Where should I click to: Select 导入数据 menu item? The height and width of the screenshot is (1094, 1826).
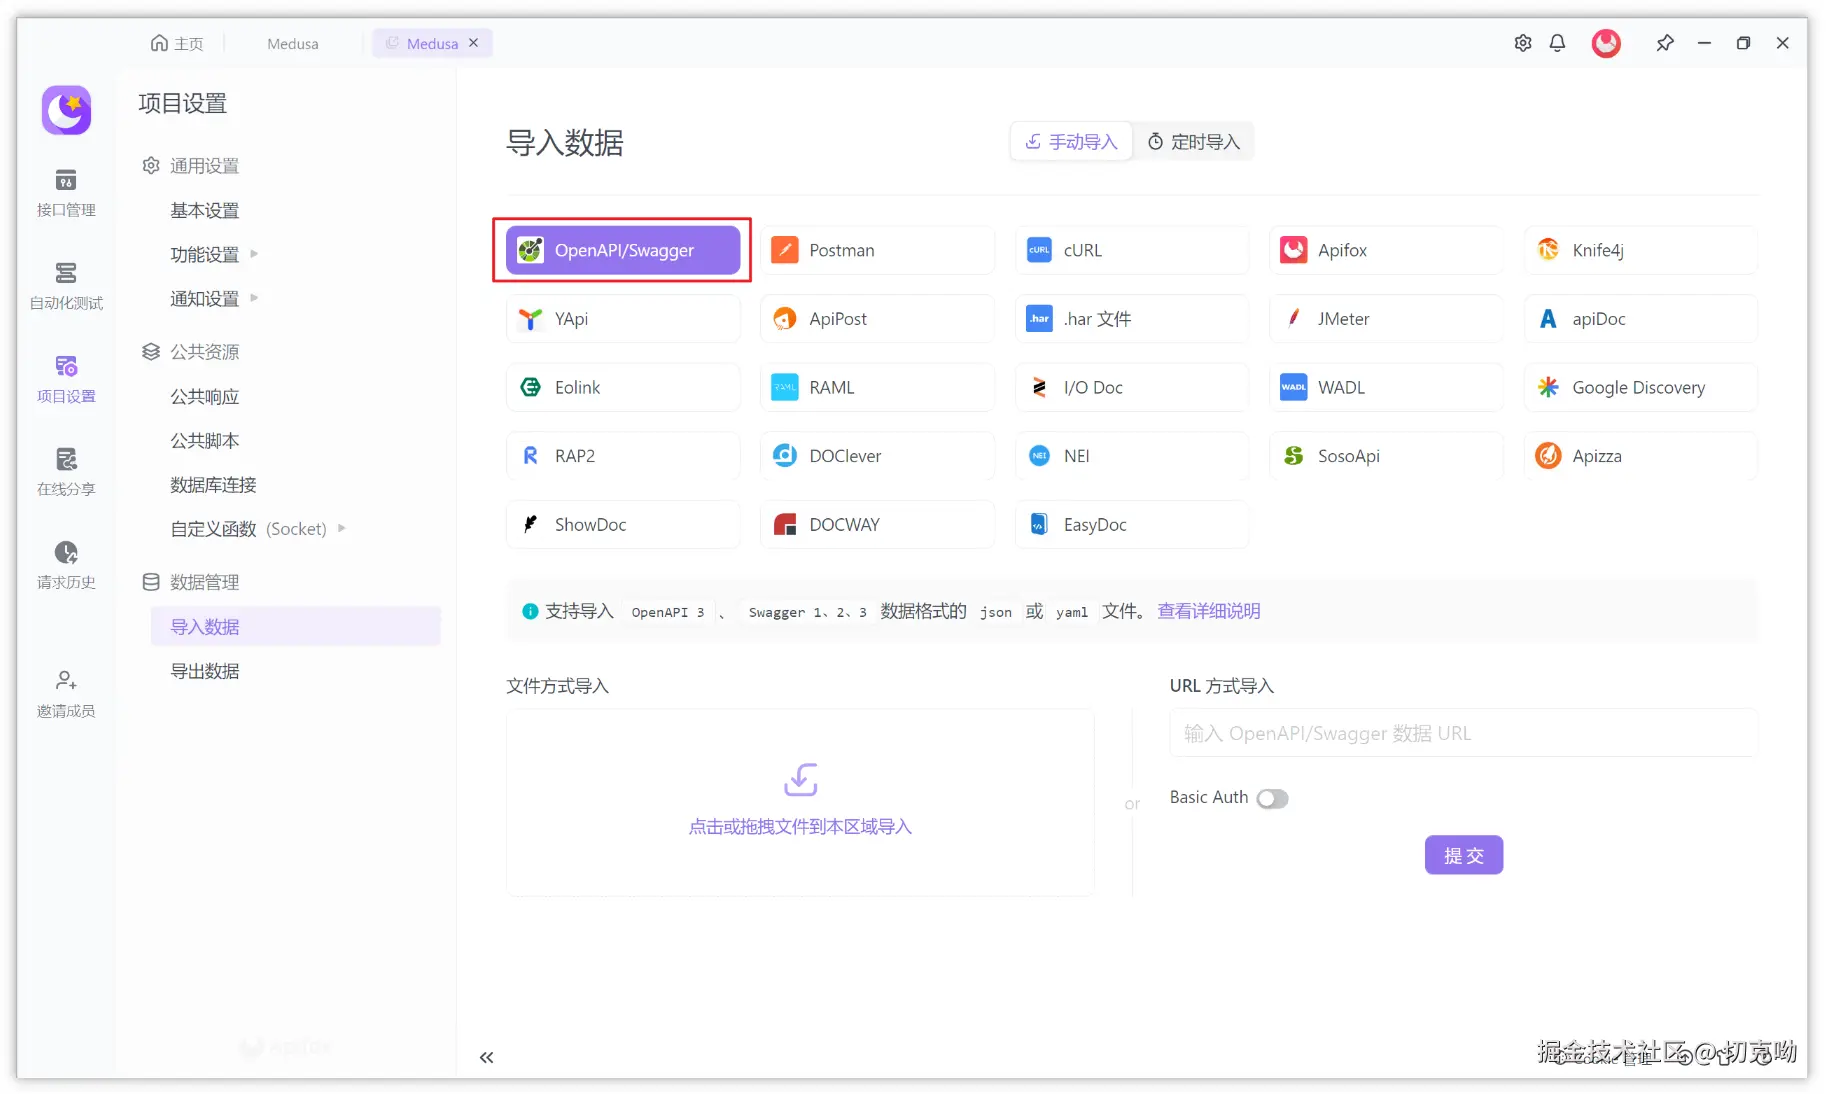click(x=296, y=627)
